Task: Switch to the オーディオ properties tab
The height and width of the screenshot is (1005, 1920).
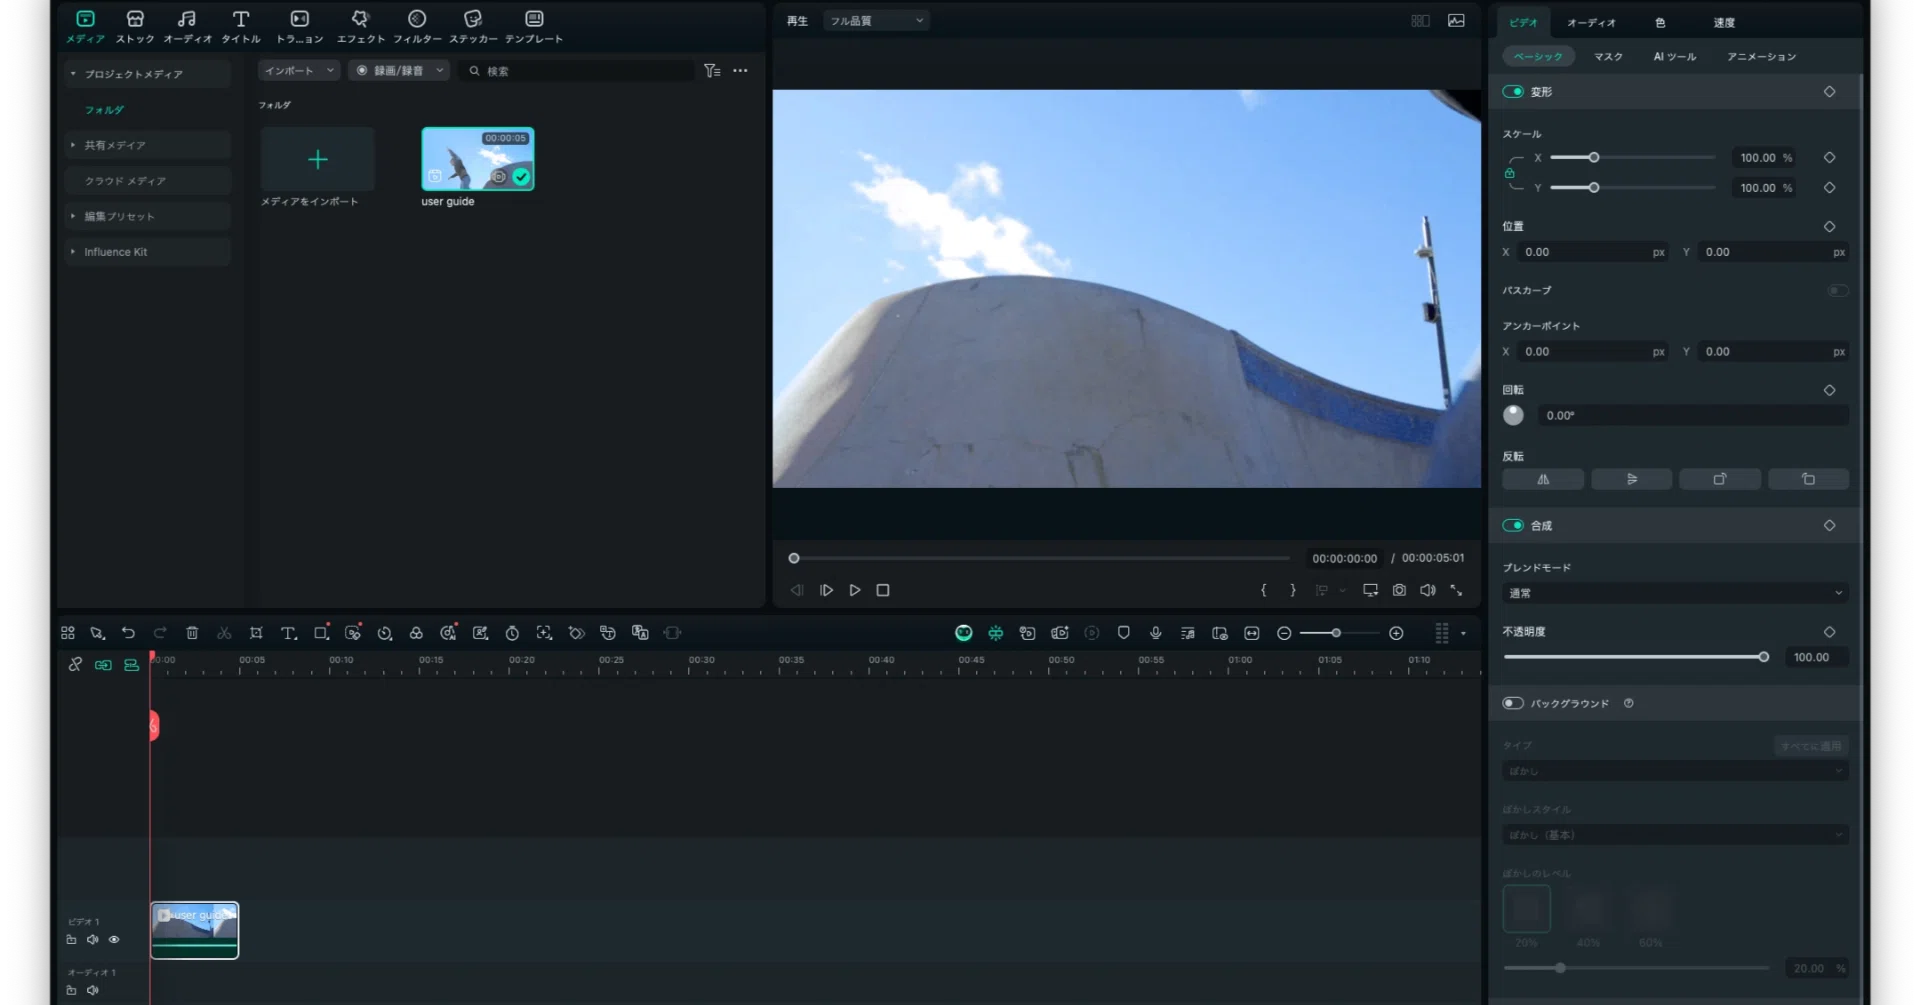Action: pos(1590,22)
